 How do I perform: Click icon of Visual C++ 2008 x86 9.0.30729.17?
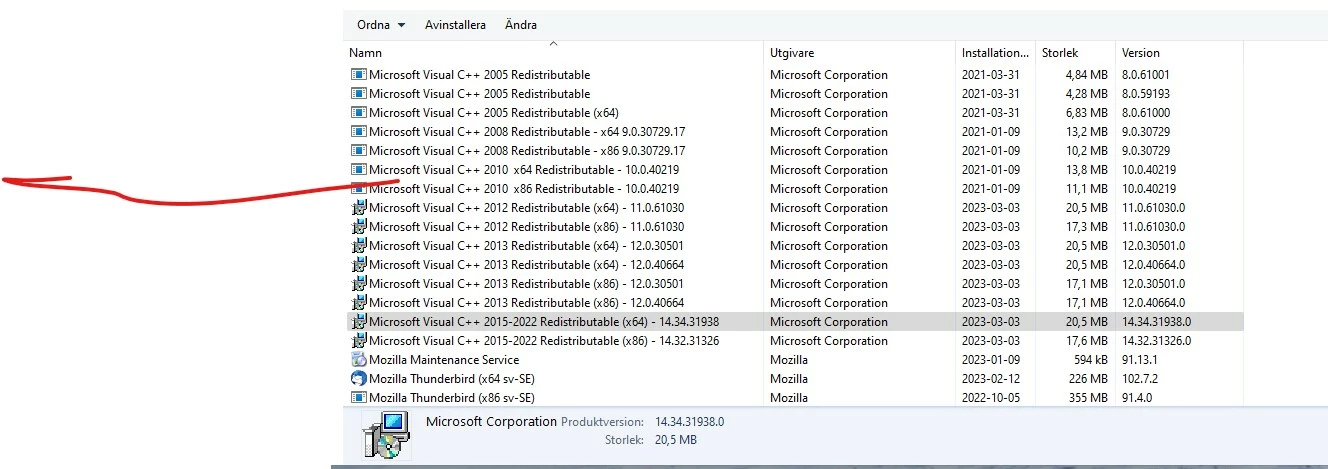[x=359, y=151]
